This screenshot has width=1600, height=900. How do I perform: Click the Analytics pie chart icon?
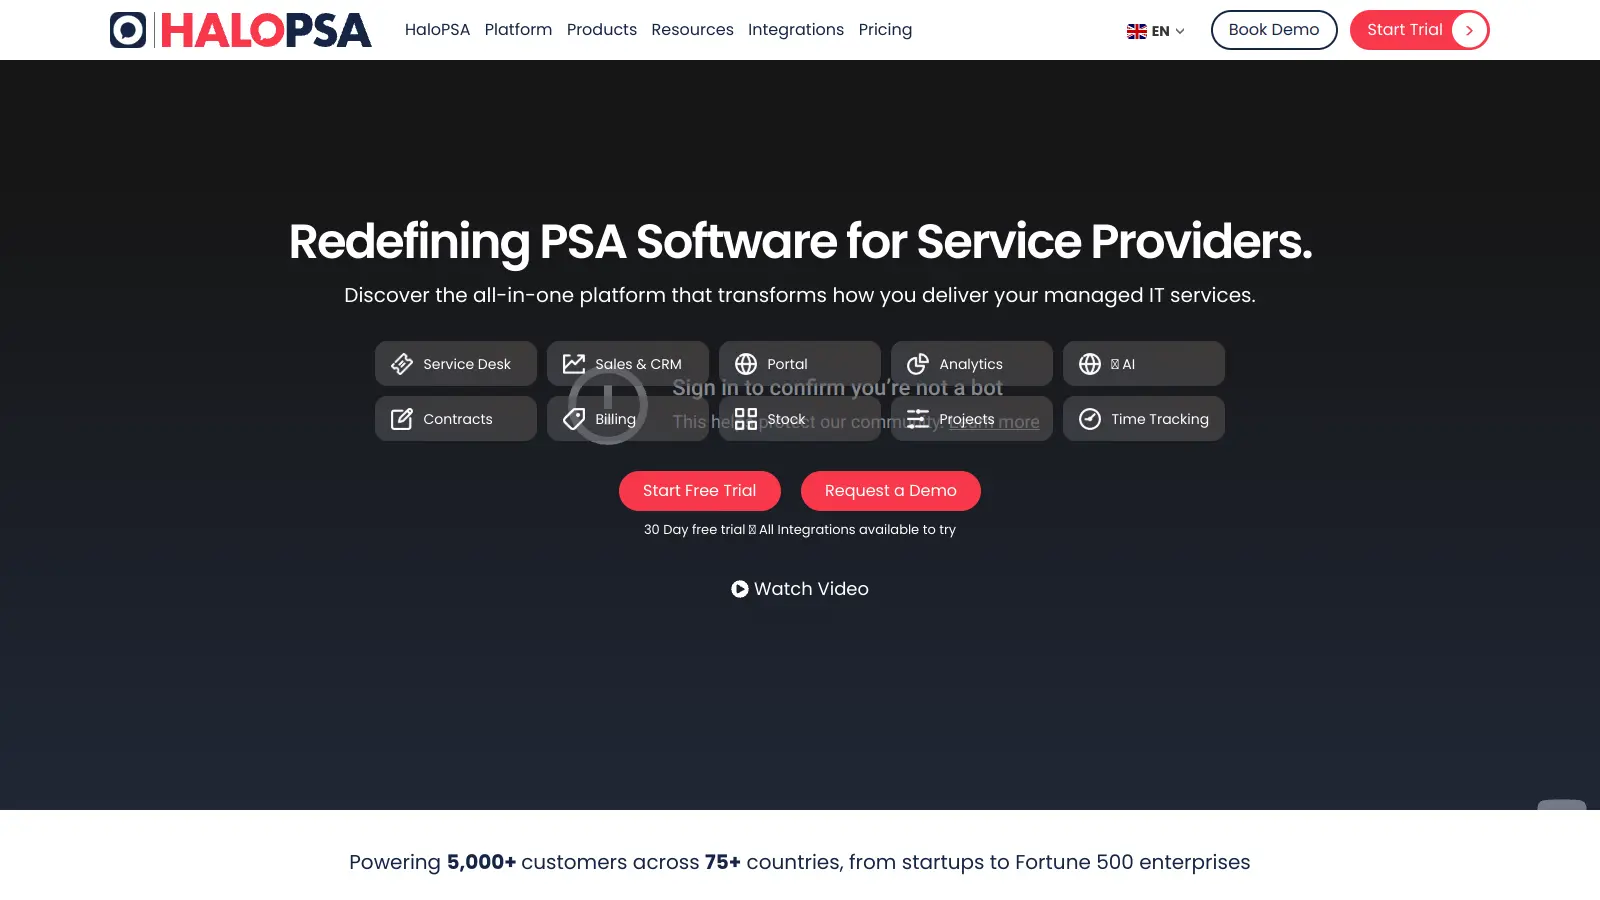[x=918, y=363]
